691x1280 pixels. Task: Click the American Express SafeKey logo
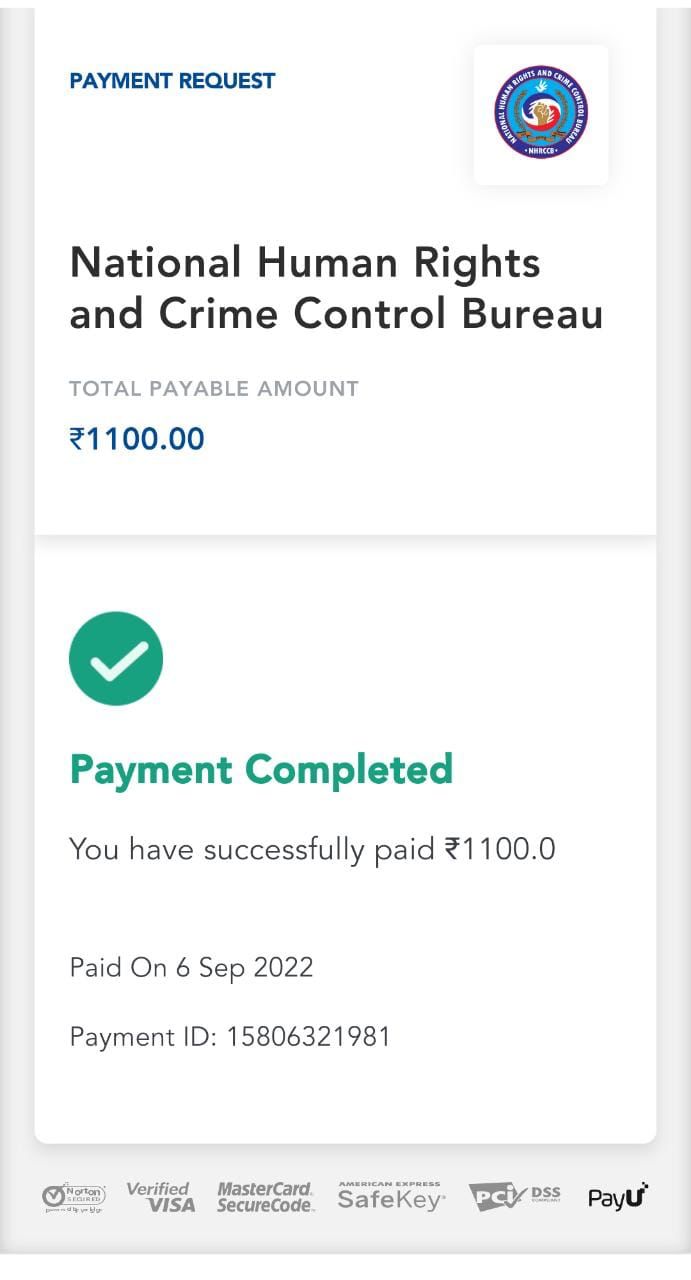click(x=391, y=1196)
